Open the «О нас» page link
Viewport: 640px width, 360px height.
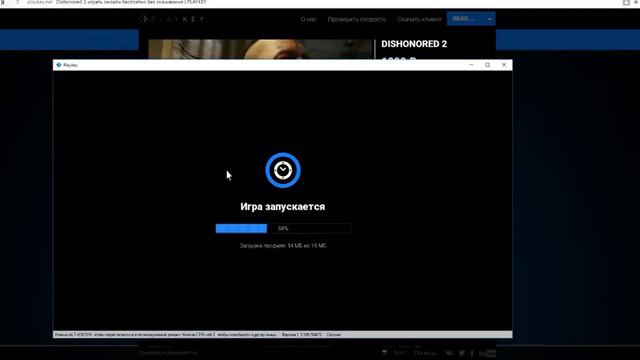coord(308,19)
